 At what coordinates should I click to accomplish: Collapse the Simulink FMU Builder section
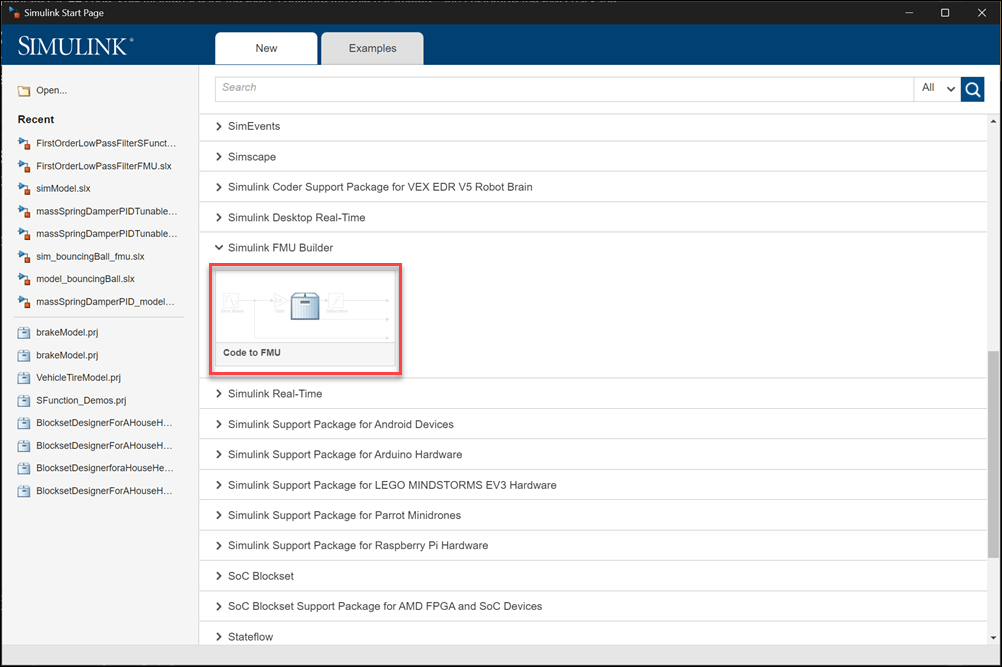[x=219, y=248]
